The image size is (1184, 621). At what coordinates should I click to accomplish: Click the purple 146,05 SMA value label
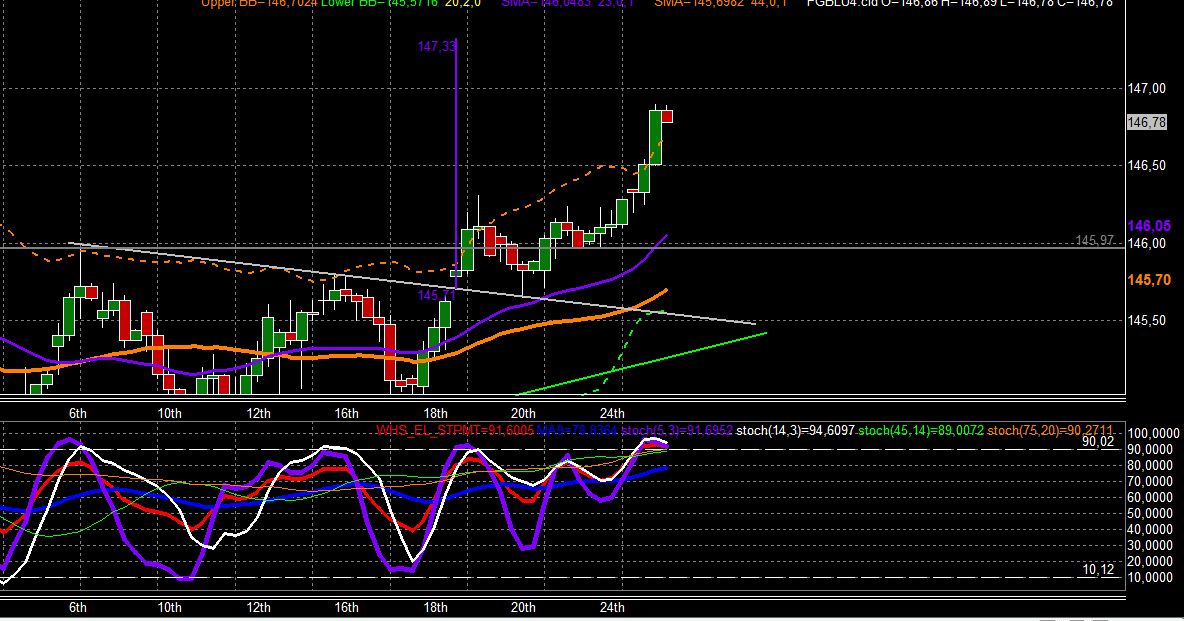pos(1149,226)
